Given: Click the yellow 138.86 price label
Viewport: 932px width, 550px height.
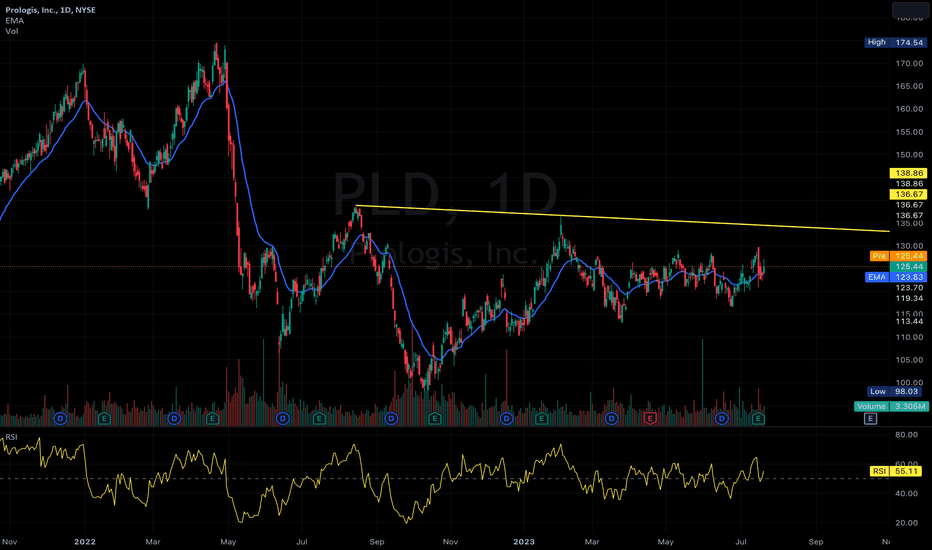Looking at the screenshot, I should click(908, 173).
